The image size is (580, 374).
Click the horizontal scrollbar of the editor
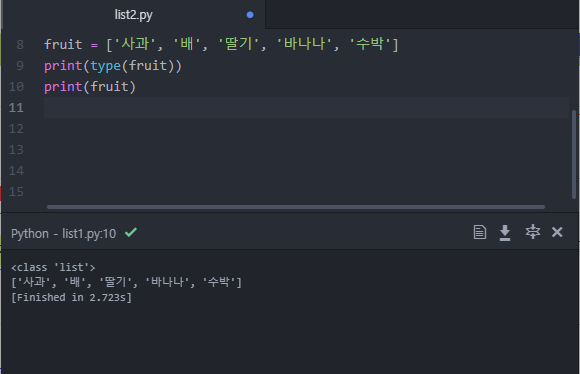point(296,207)
